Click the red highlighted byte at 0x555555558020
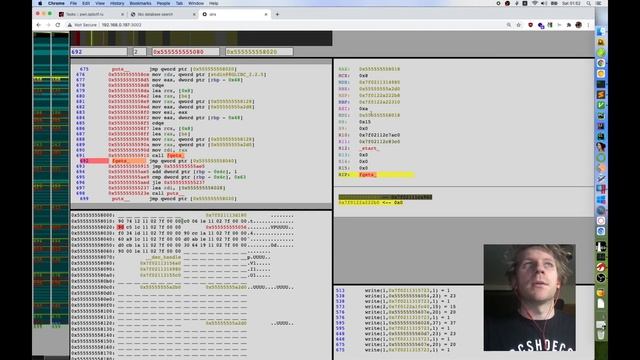Image resolution: width=640 pixels, height=360 pixels. (x=120, y=227)
